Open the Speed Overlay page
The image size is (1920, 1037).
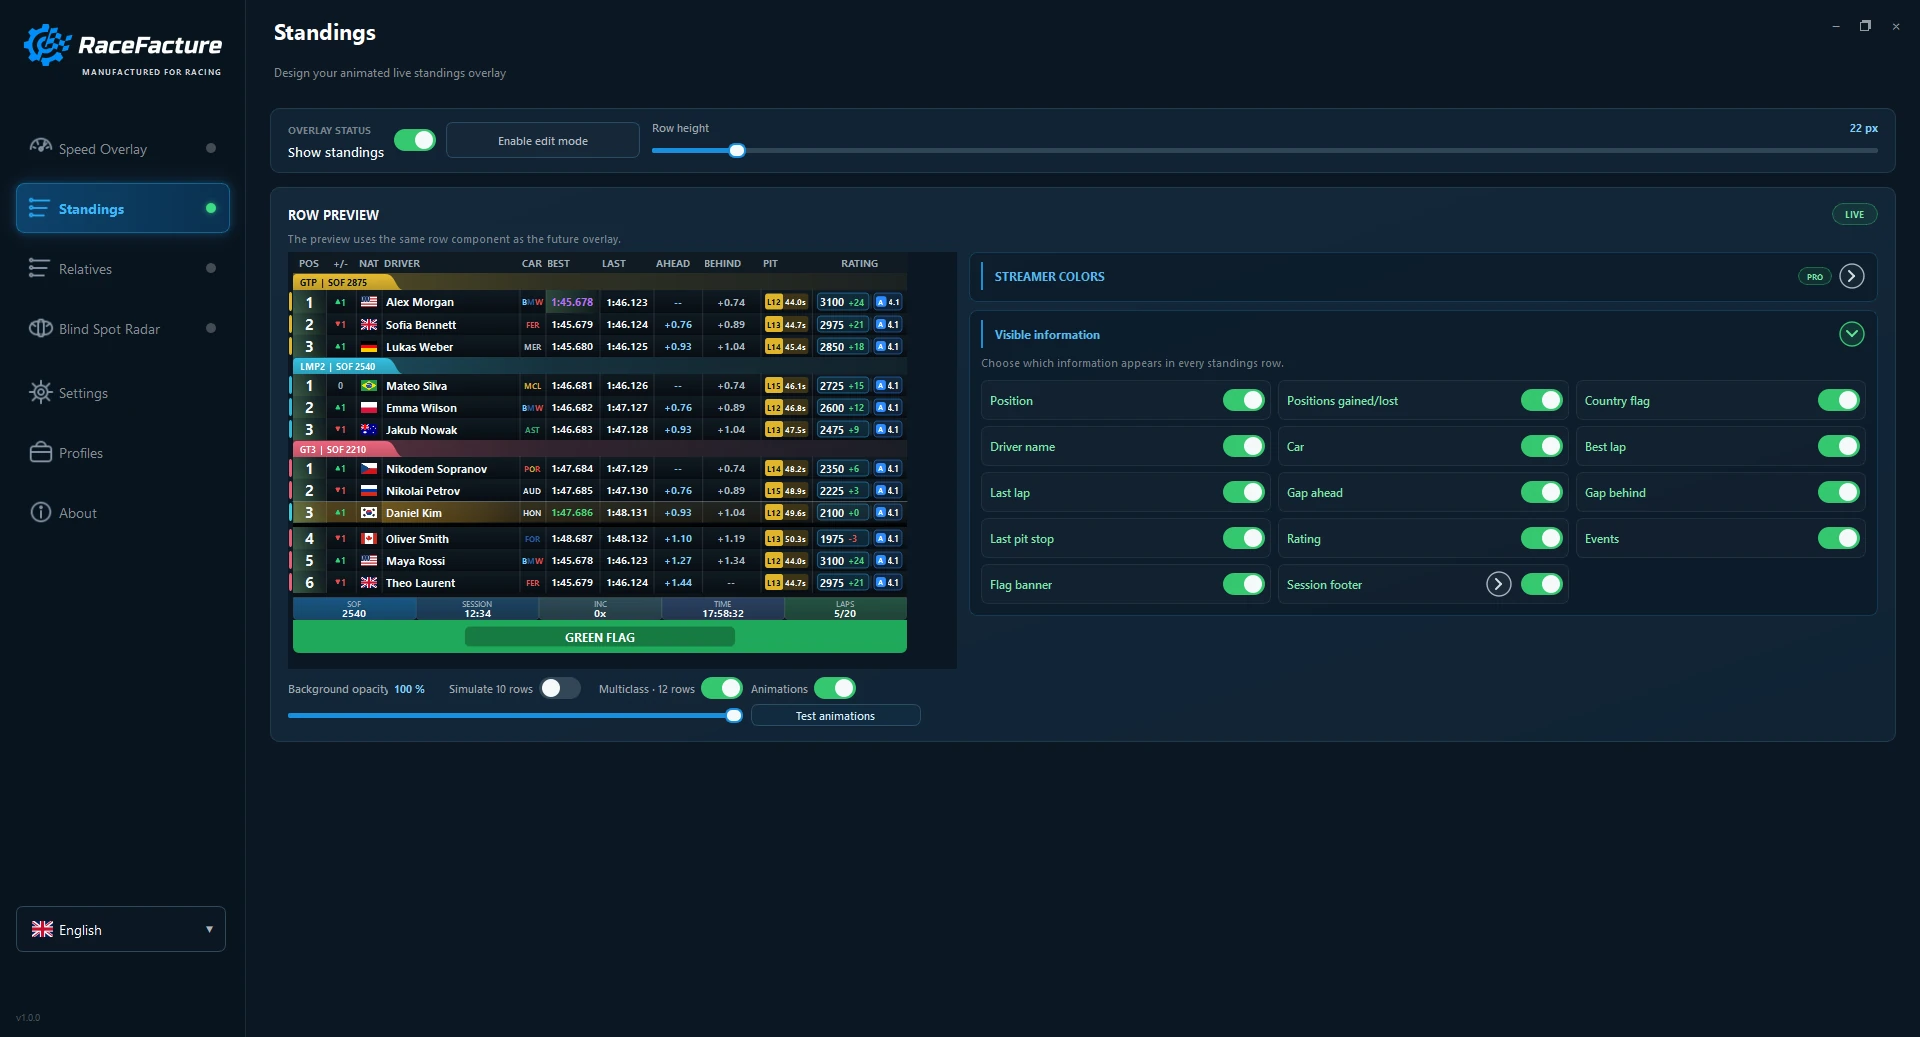click(123, 148)
